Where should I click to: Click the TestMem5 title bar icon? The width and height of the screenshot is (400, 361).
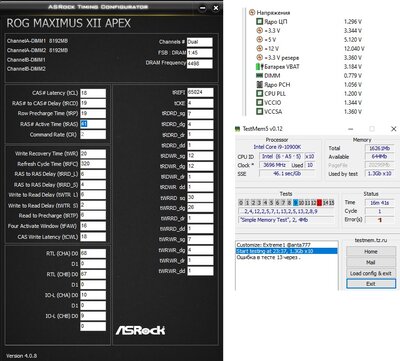237,129
